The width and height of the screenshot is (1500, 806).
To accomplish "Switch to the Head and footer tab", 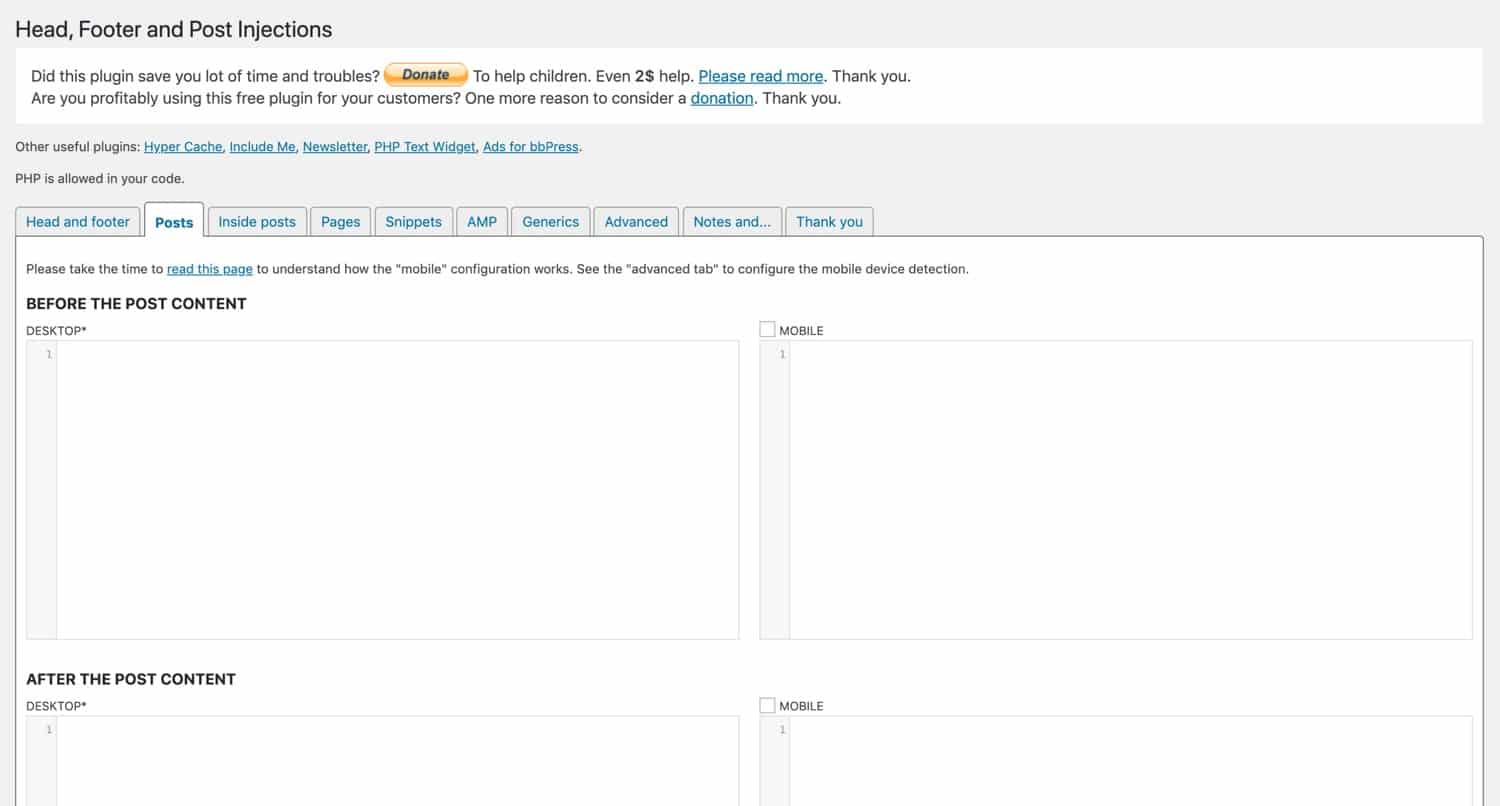I will click(x=78, y=222).
